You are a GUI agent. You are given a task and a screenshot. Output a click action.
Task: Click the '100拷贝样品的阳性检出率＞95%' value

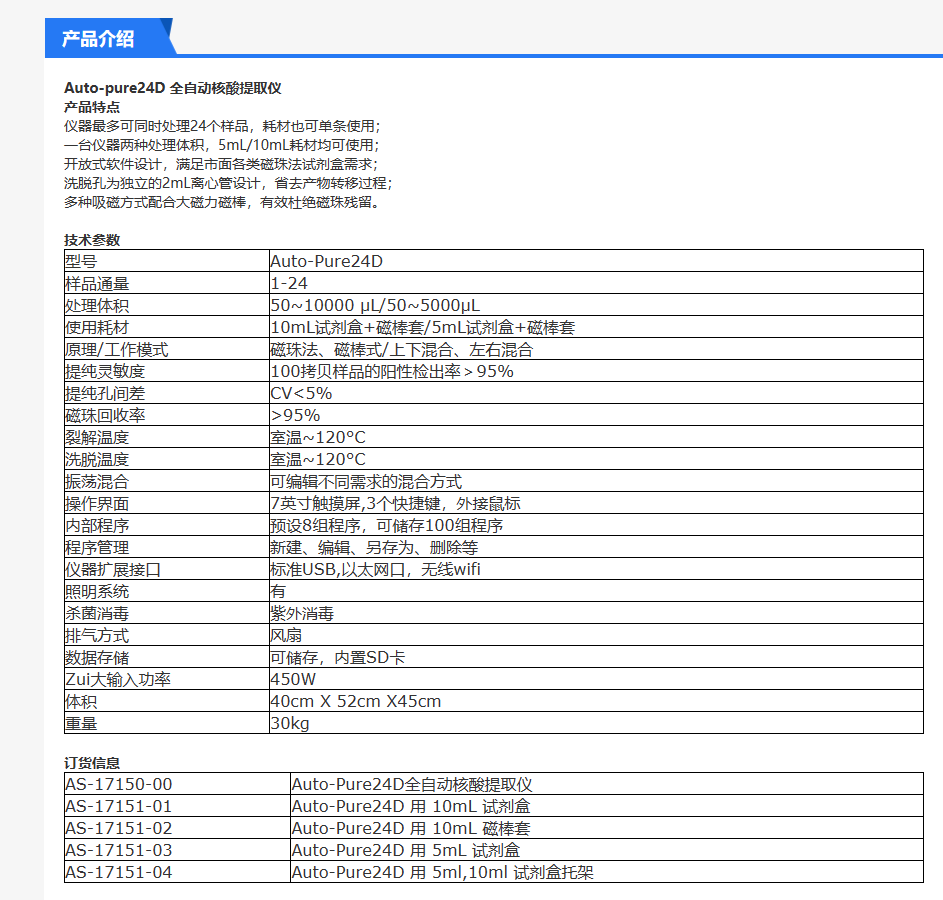(x=392, y=371)
